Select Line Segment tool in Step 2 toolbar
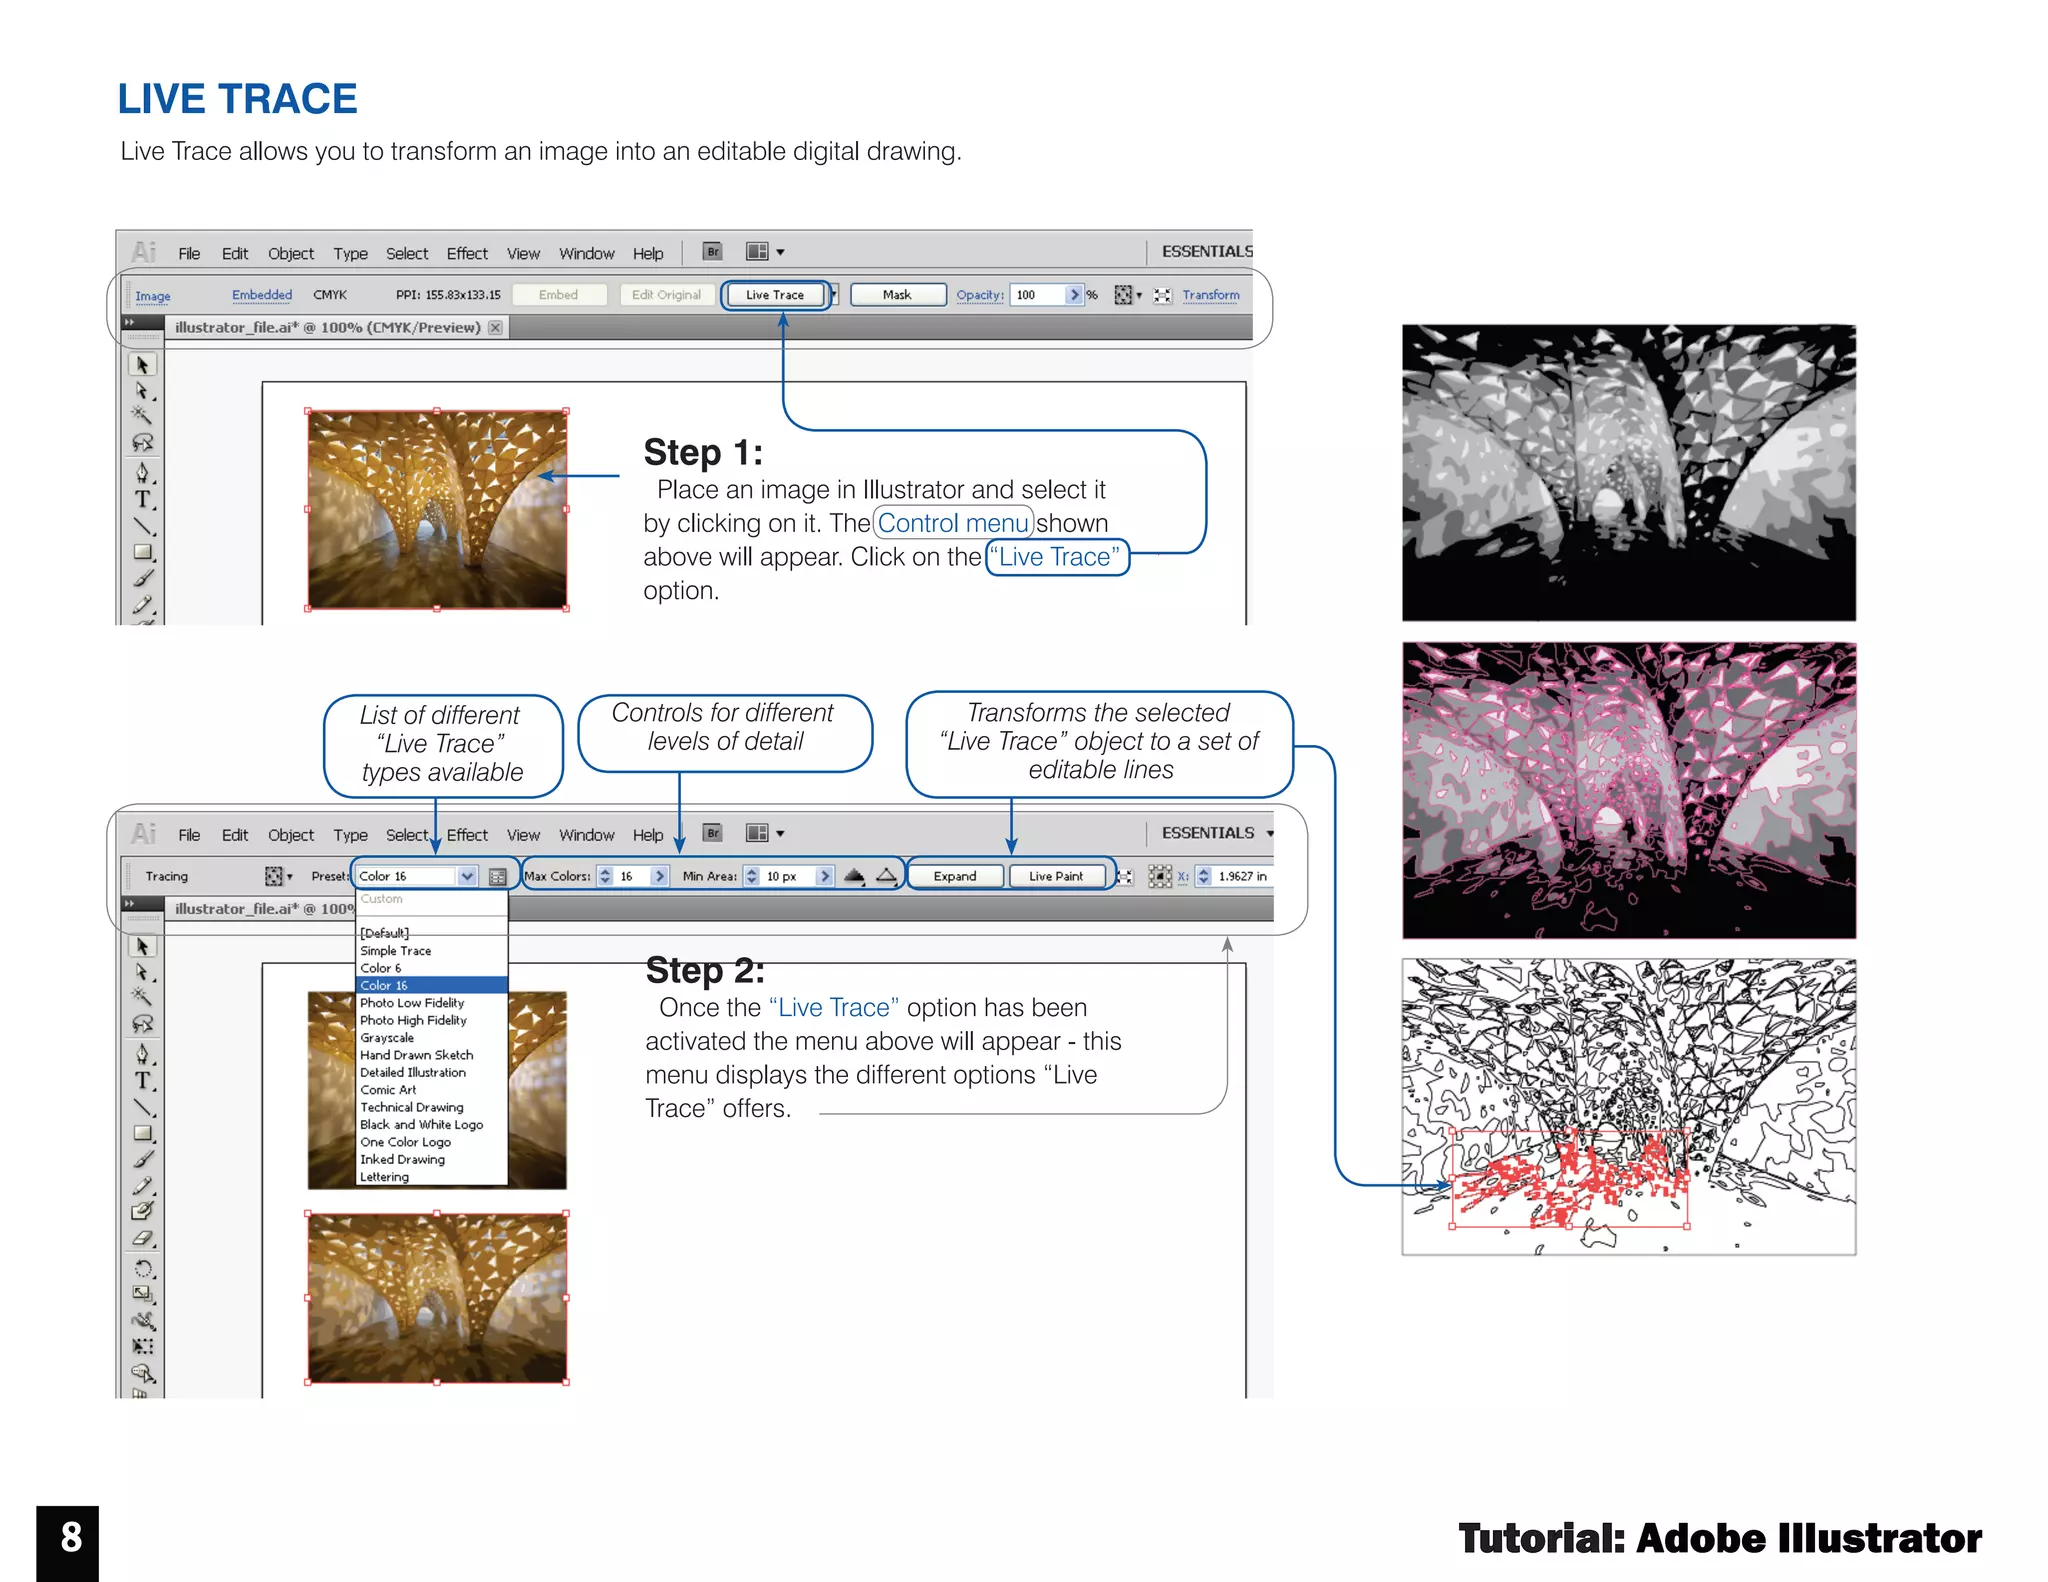The image size is (2048, 1582). [x=143, y=1108]
